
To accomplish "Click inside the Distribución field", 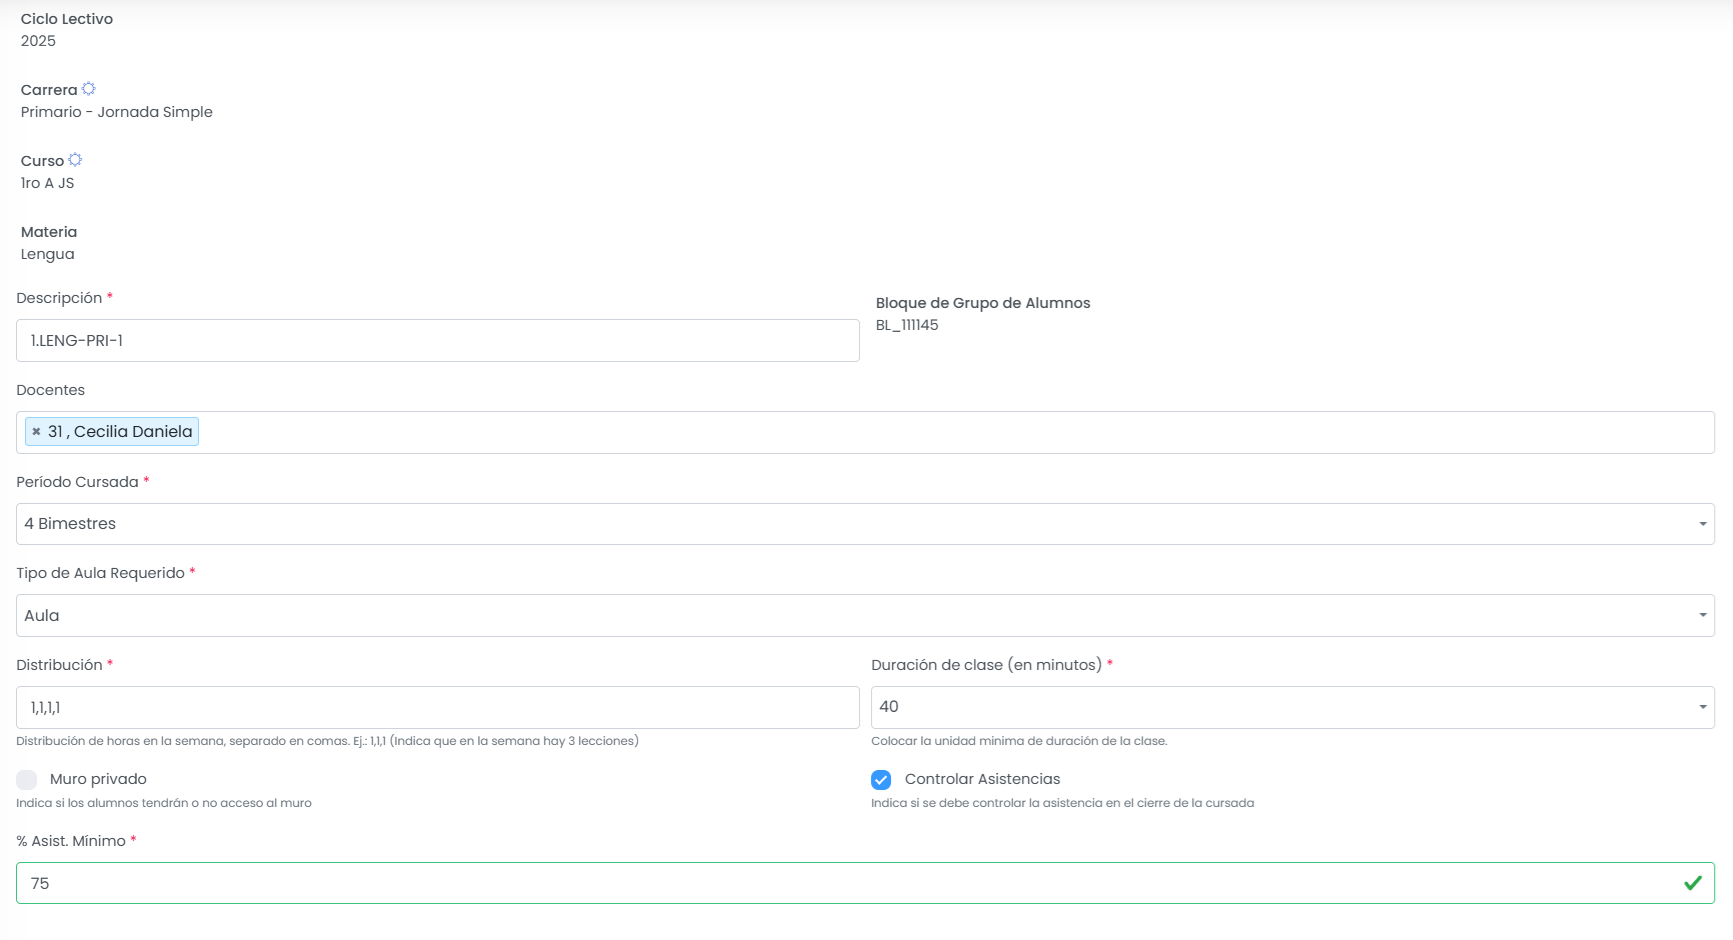I will point(438,708).
